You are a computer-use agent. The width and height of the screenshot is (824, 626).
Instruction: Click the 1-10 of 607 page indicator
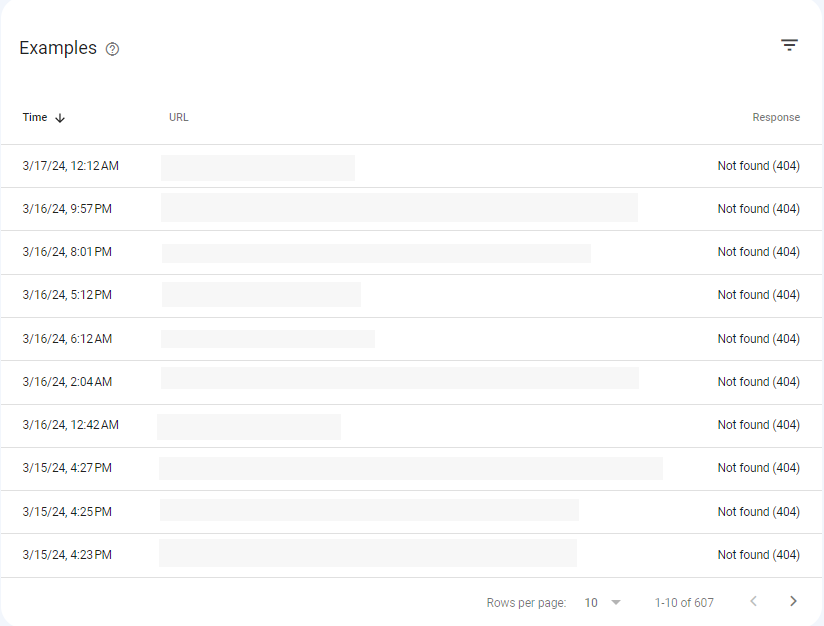(684, 602)
